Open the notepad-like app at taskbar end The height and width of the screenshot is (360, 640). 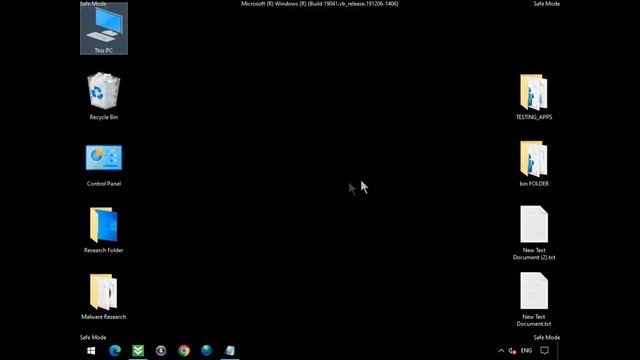[229, 351]
